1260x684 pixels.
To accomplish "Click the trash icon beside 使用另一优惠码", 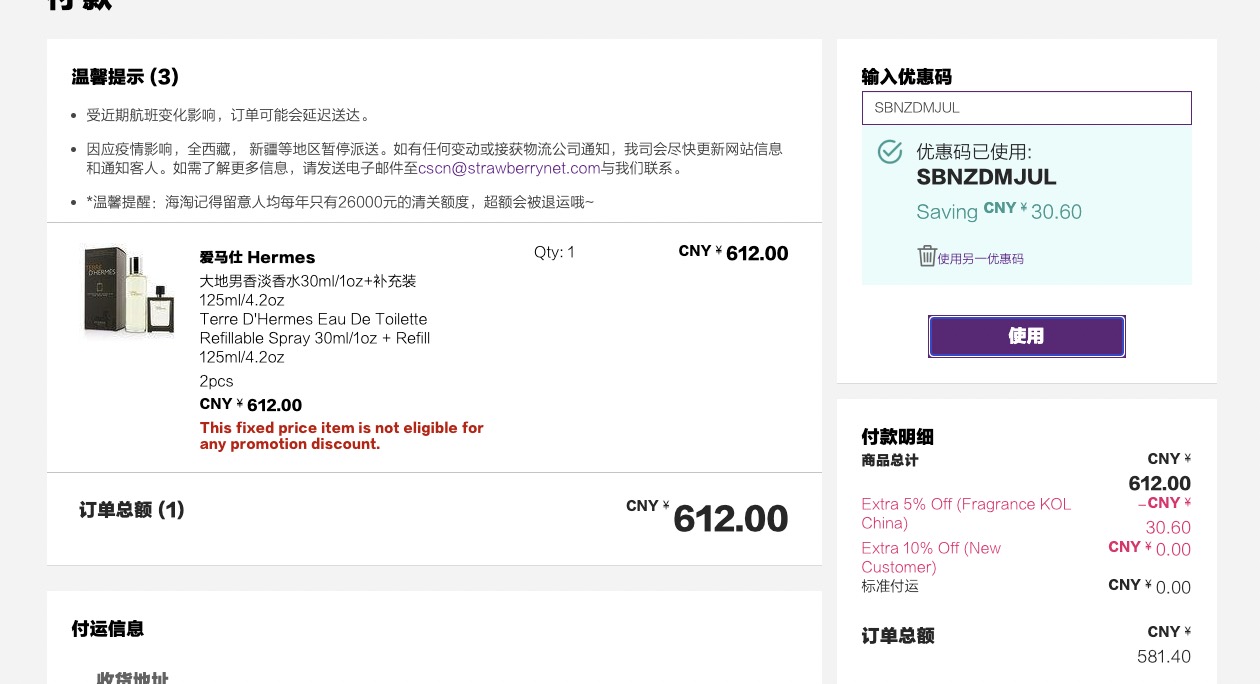I will coord(927,256).
